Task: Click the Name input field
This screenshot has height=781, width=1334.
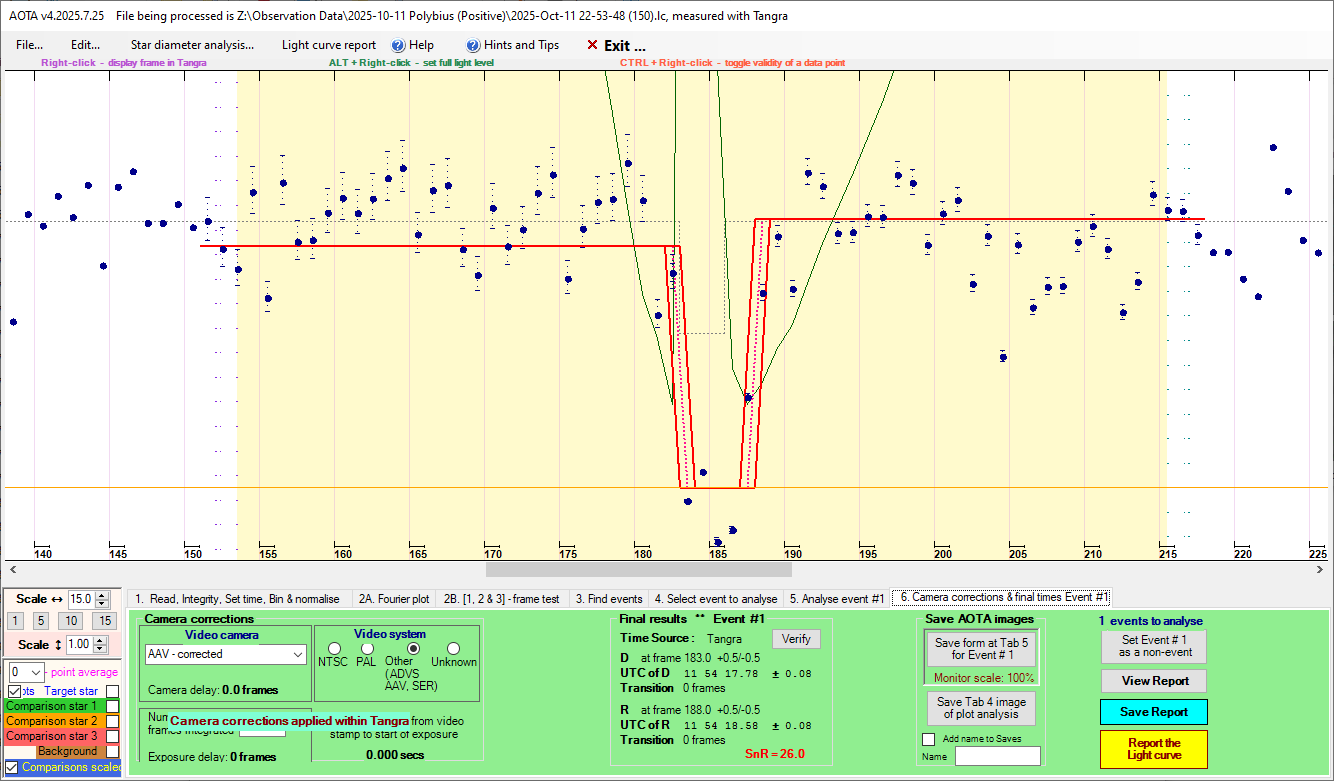Action: 997,756
